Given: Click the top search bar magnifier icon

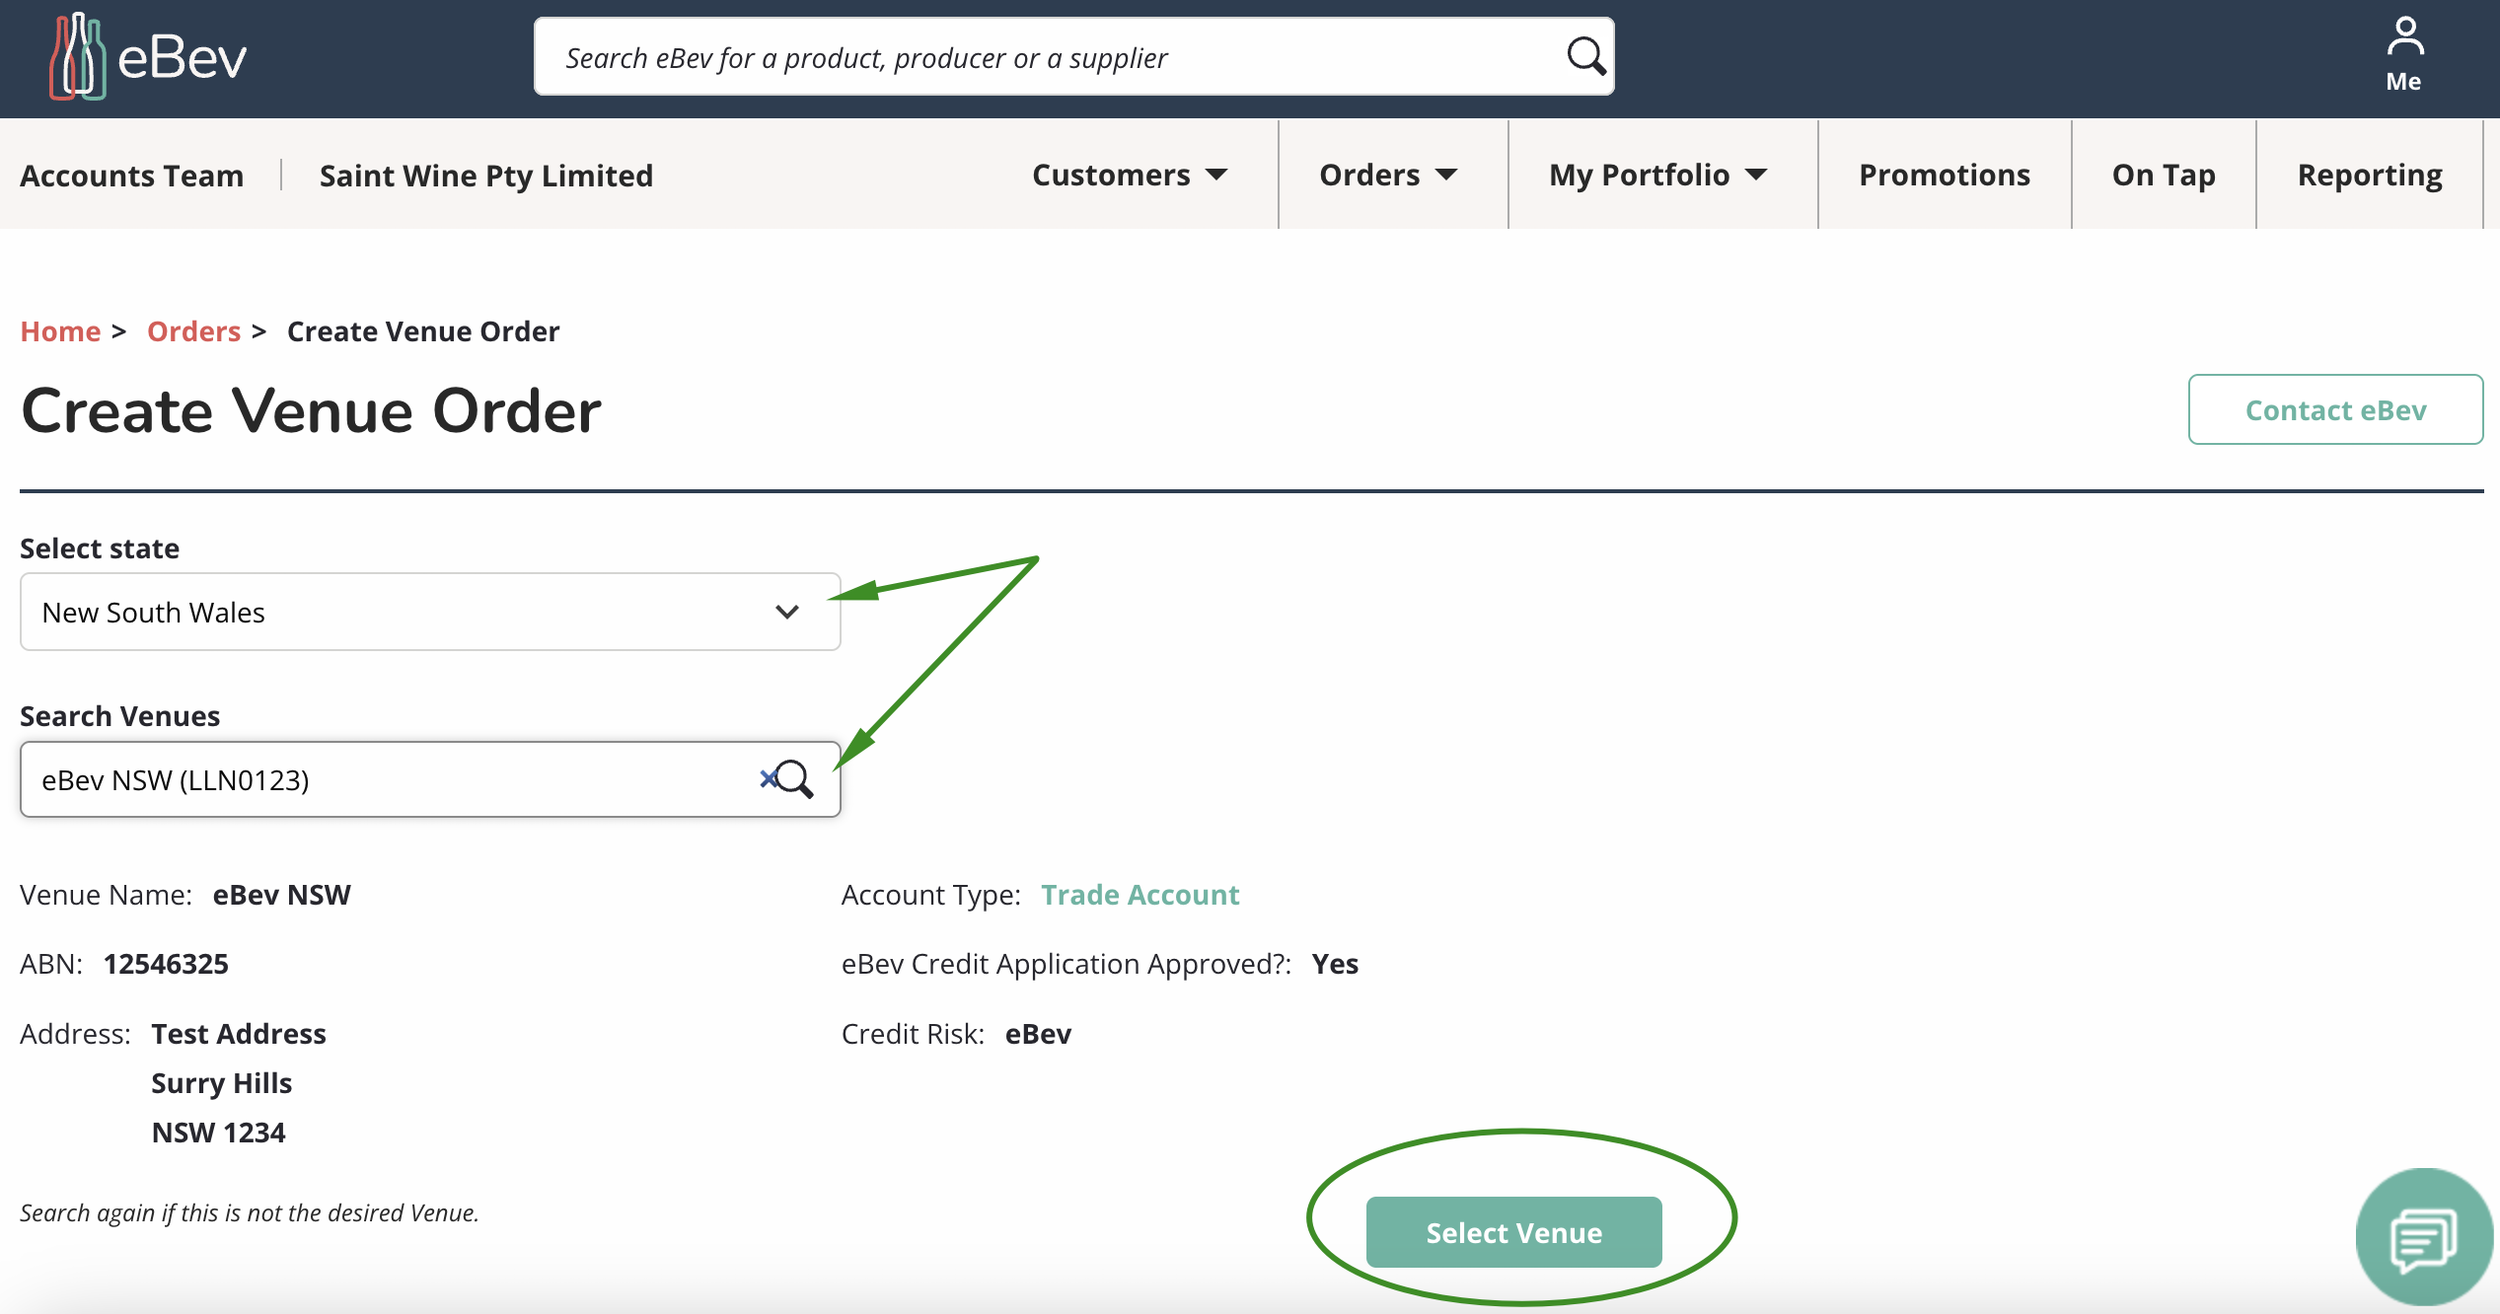Looking at the screenshot, I should click(1585, 57).
